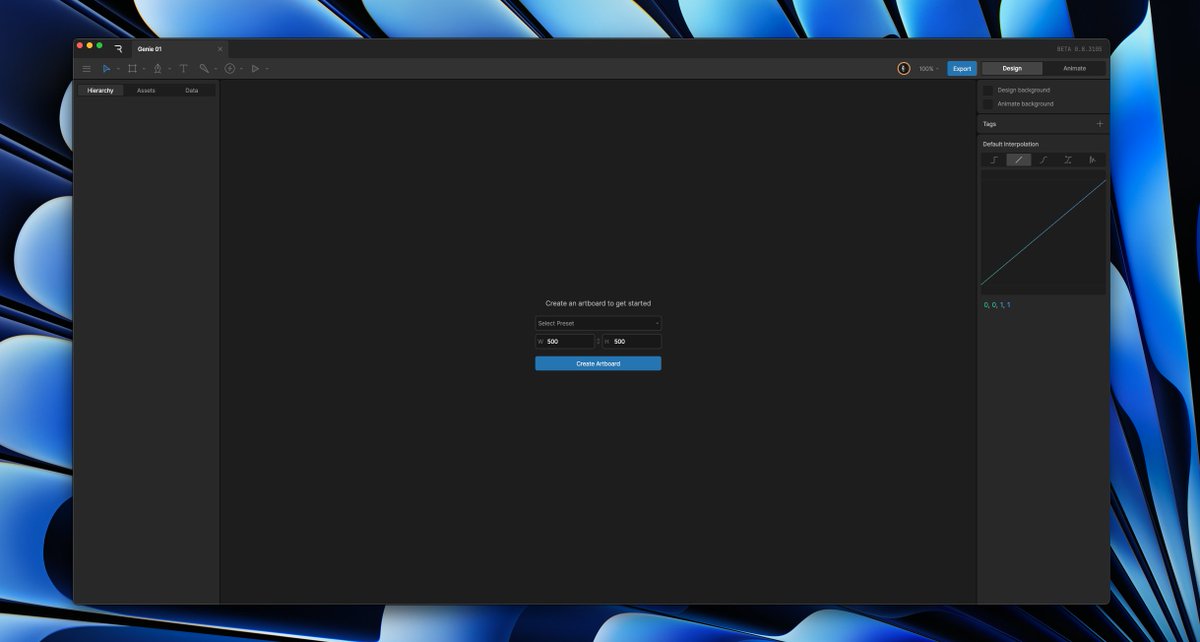This screenshot has height=642, width=1200.
Task: Click the Export button
Action: 962,69
